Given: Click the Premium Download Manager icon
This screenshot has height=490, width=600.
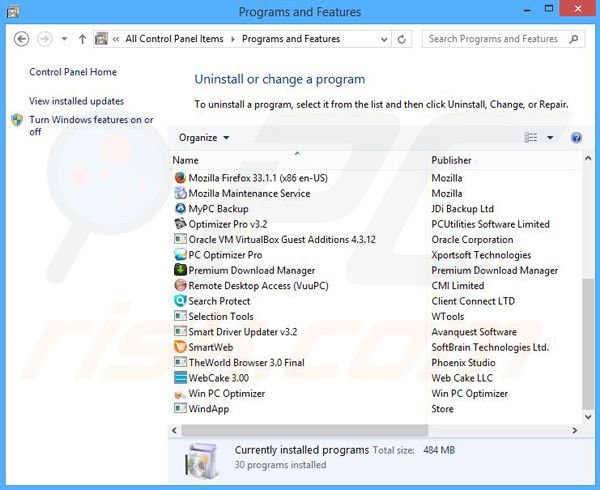Looking at the screenshot, I should coord(180,270).
